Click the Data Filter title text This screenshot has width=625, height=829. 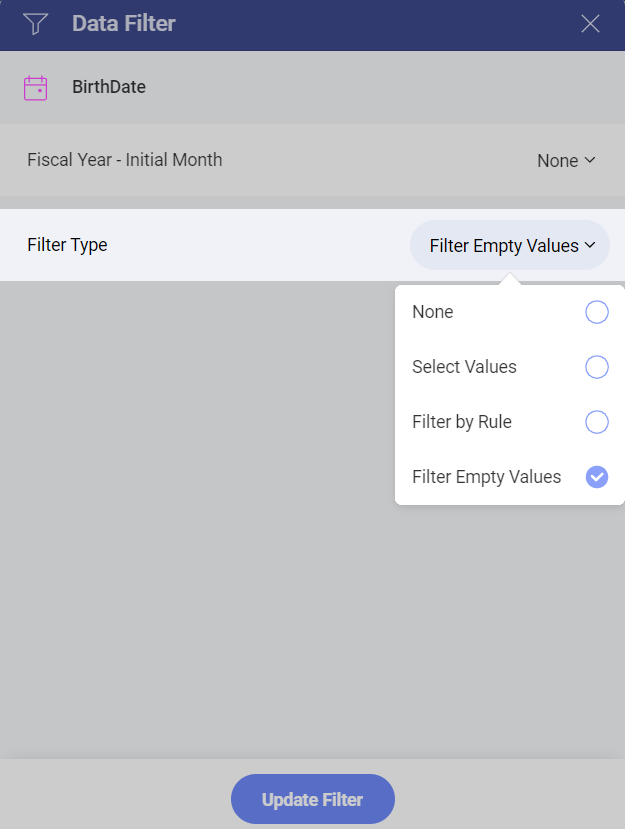coord(124,24)
